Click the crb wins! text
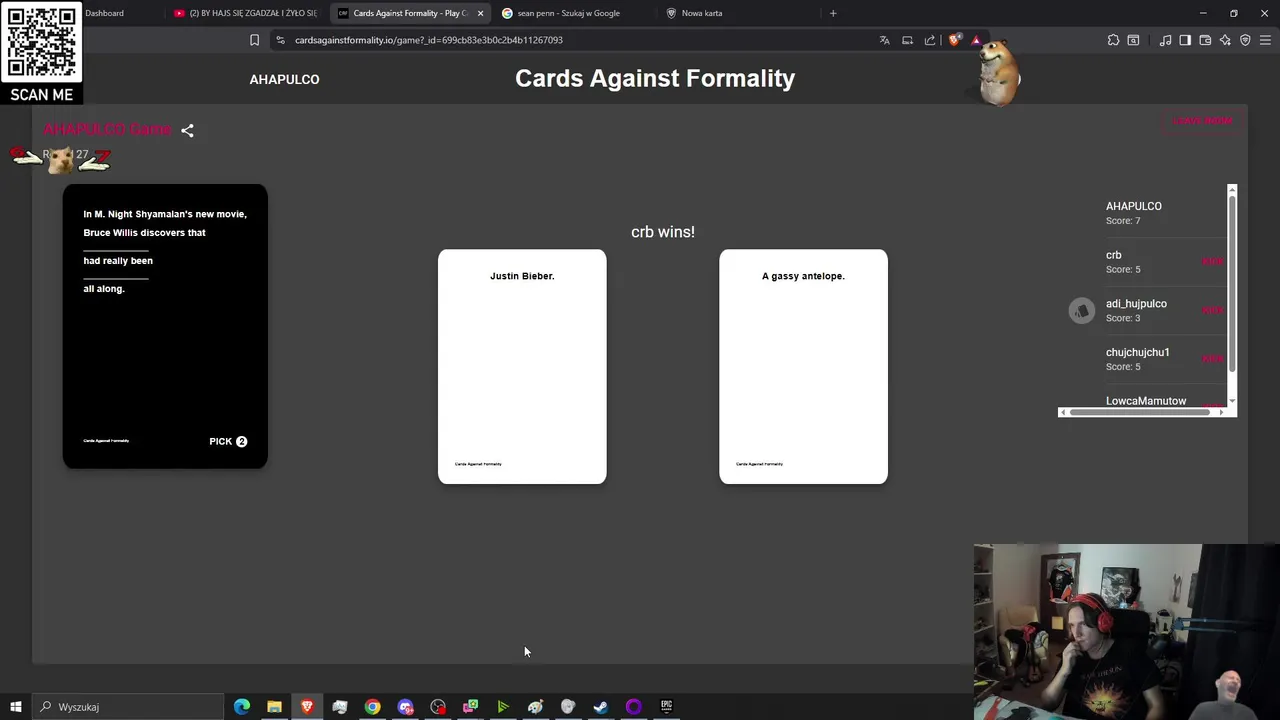1280x720 pixels. pos(663,232)
